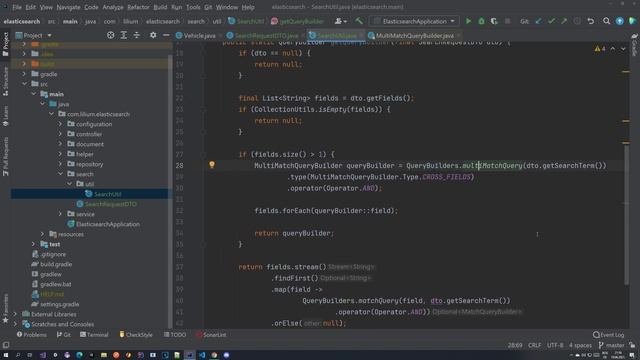Start debugging with the bug icon
640x360 pixels.
481,21
